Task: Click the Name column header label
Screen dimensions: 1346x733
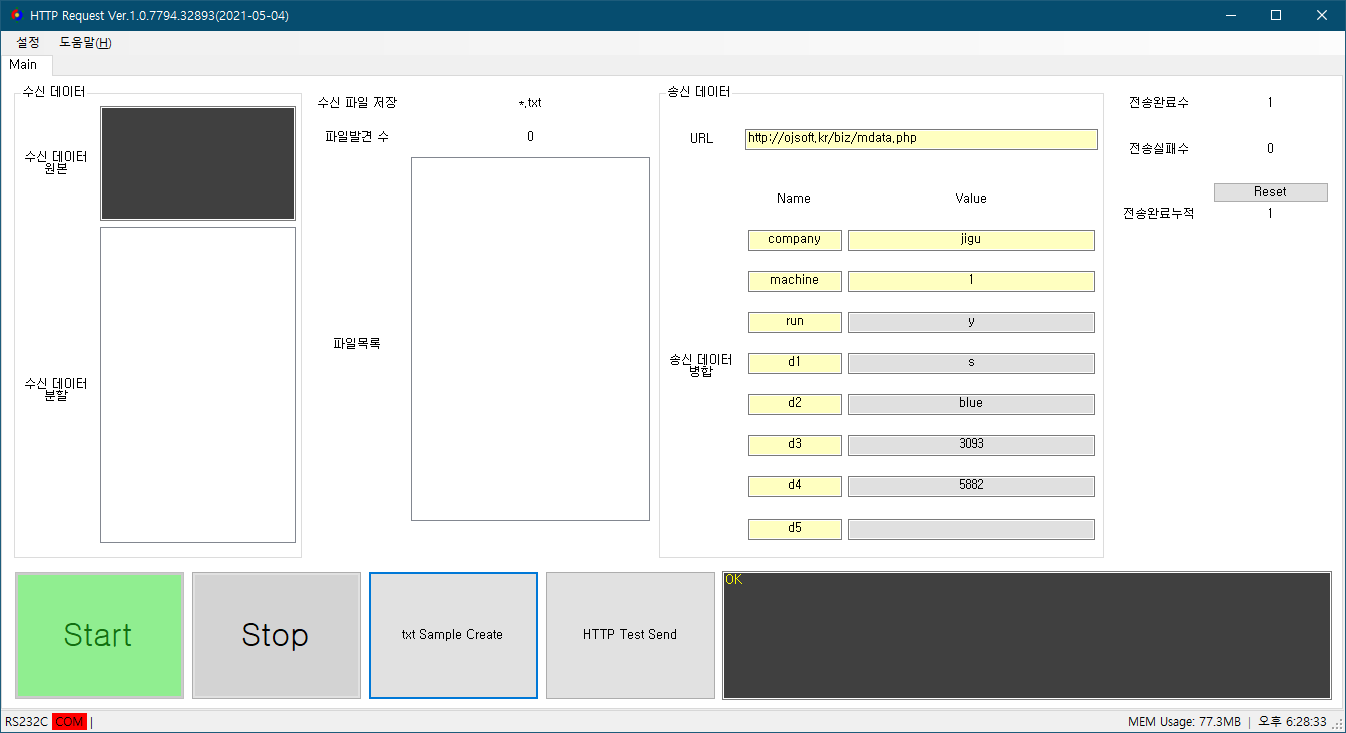Action: (794, 199)
